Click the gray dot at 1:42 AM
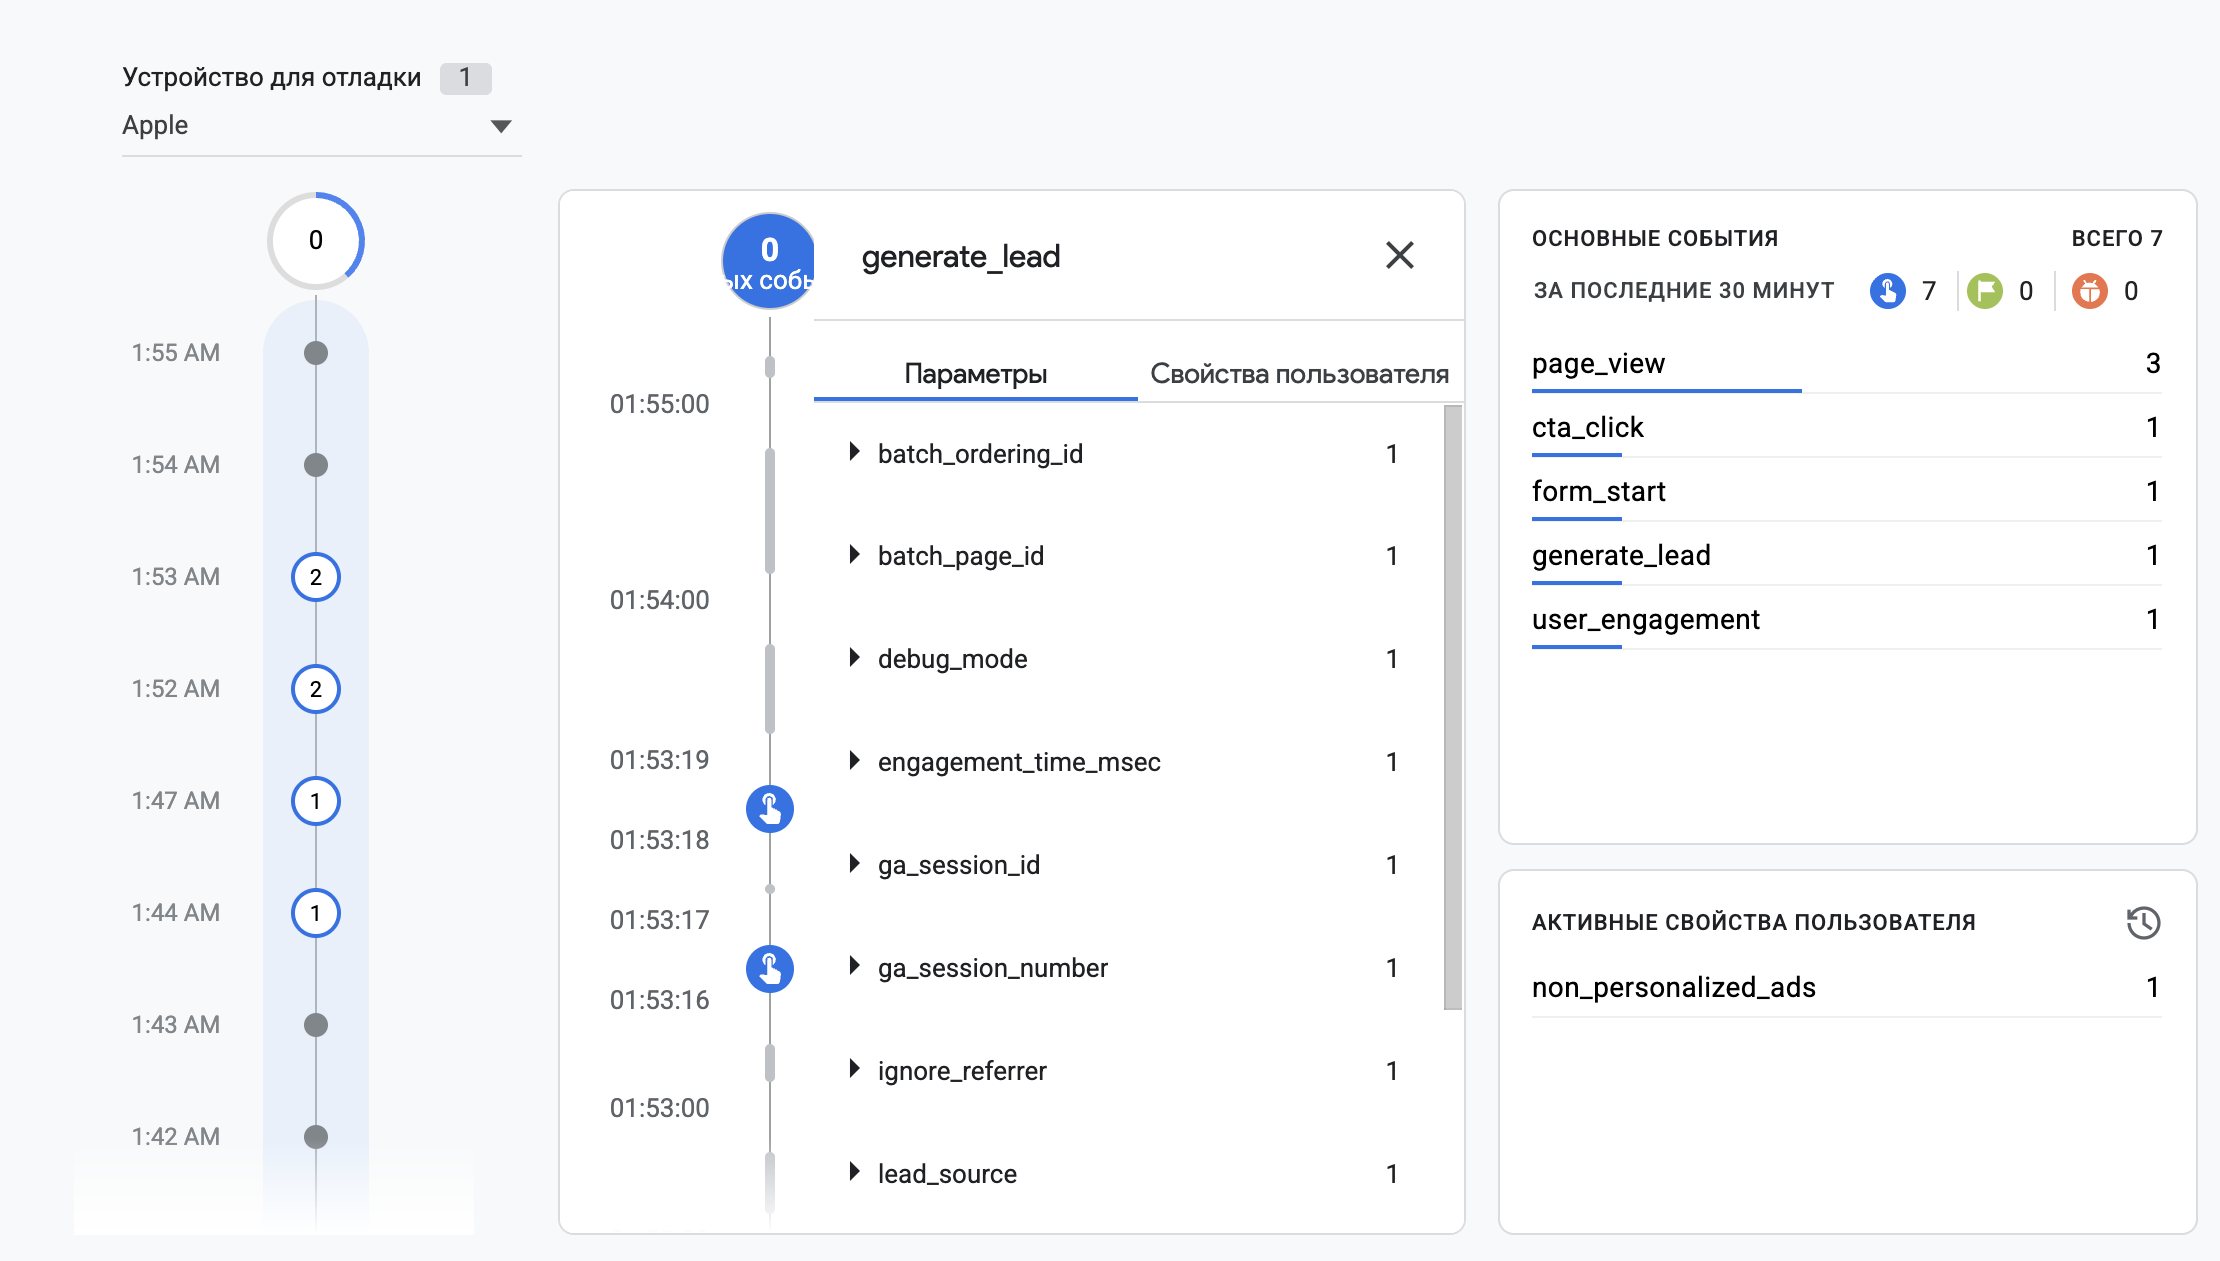Image resolution: width=2220 pixels, height=1261 pixels. click(x=316, y=1137)
